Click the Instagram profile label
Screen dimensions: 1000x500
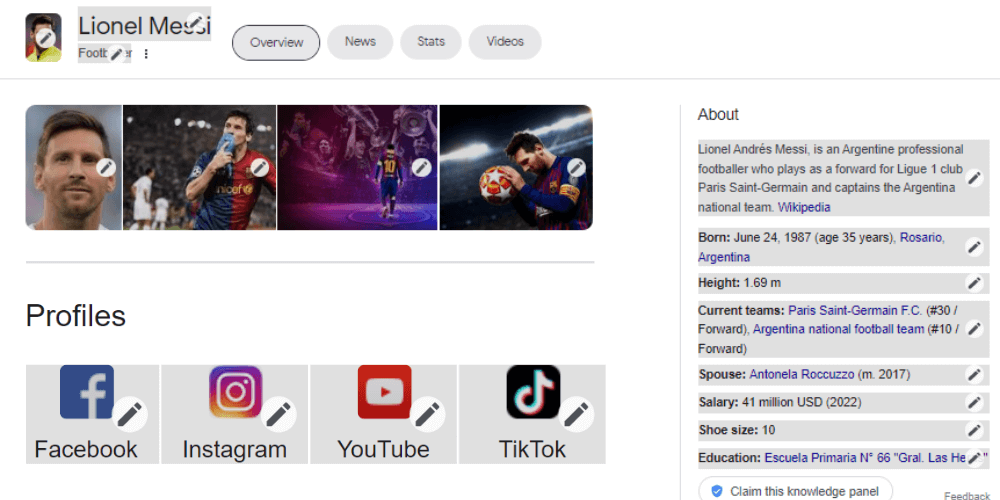click(x=235, y=449)
